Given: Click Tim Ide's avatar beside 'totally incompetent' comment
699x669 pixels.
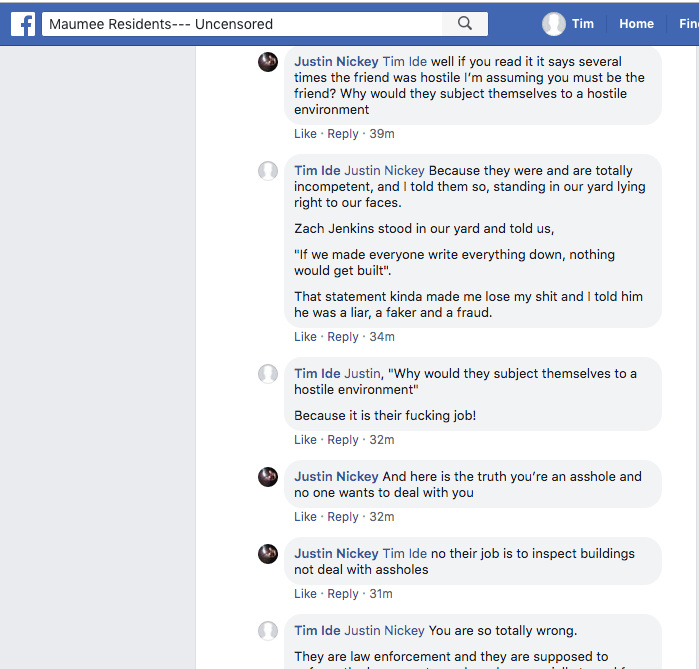Looking at the screenshot, I should pyautogui.click(x=268, y=171).
